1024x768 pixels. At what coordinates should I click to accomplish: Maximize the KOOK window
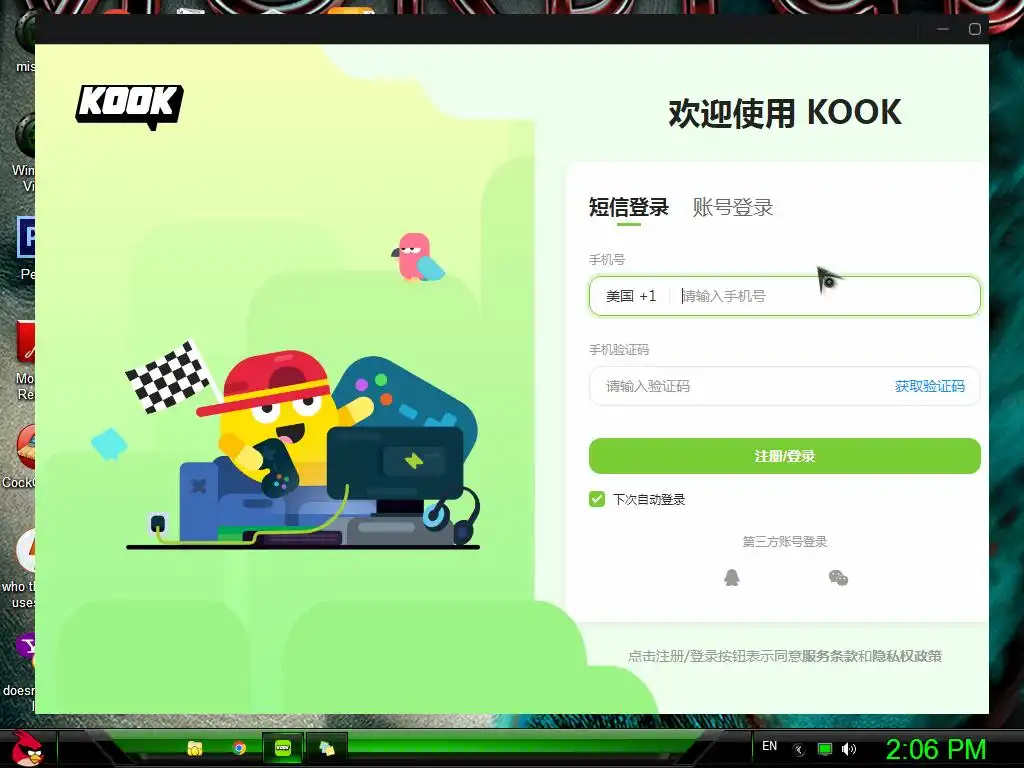974,29
